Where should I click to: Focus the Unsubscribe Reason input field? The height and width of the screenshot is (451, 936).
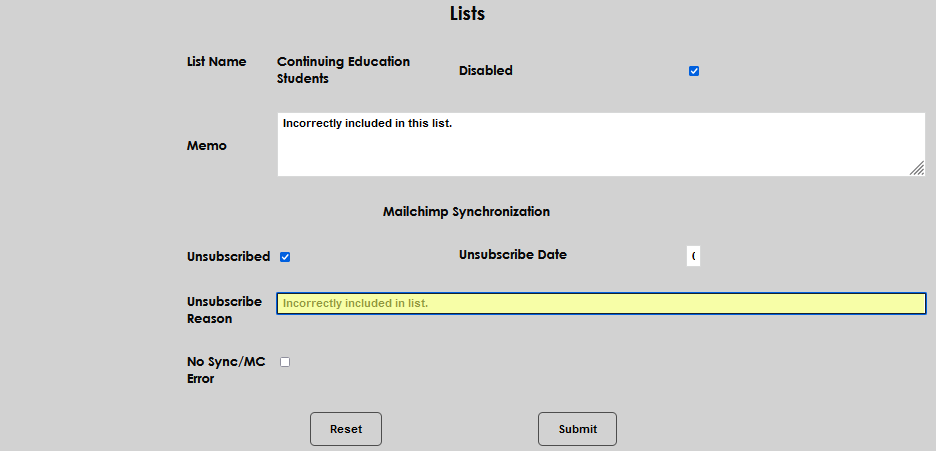click(x=601, y=303)
